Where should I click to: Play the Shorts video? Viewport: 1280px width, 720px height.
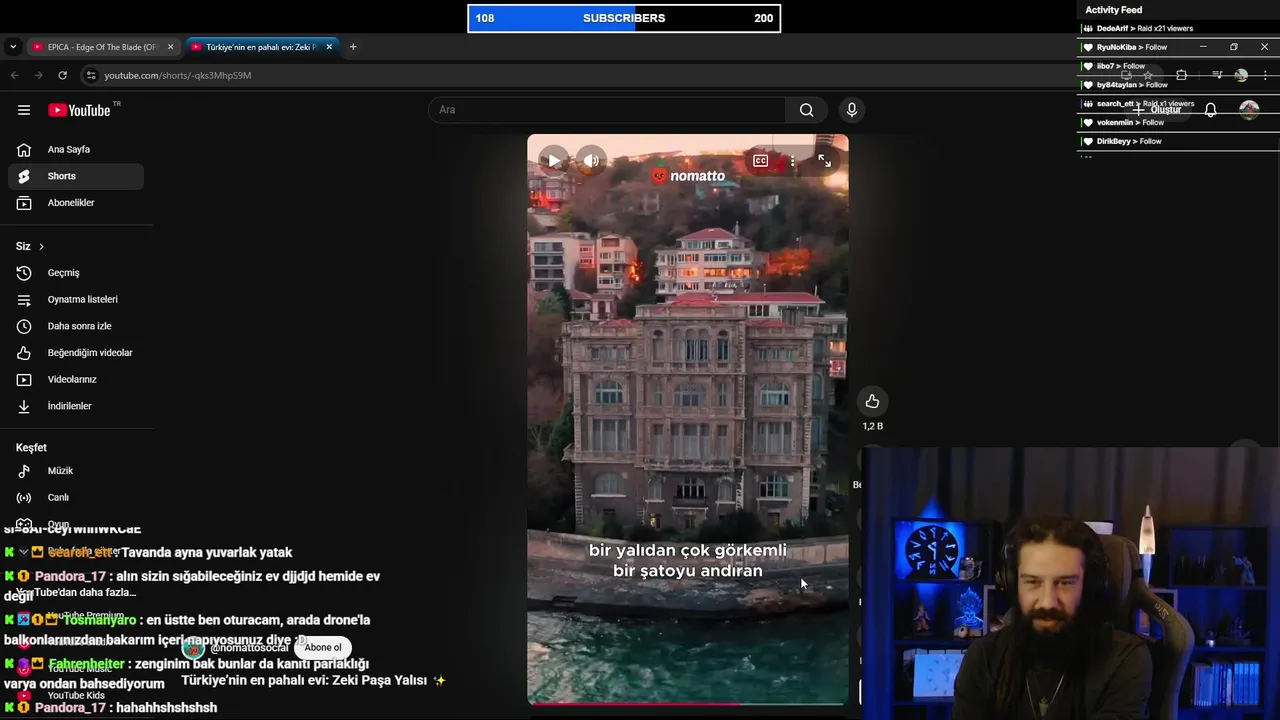[x=553, y=160]
